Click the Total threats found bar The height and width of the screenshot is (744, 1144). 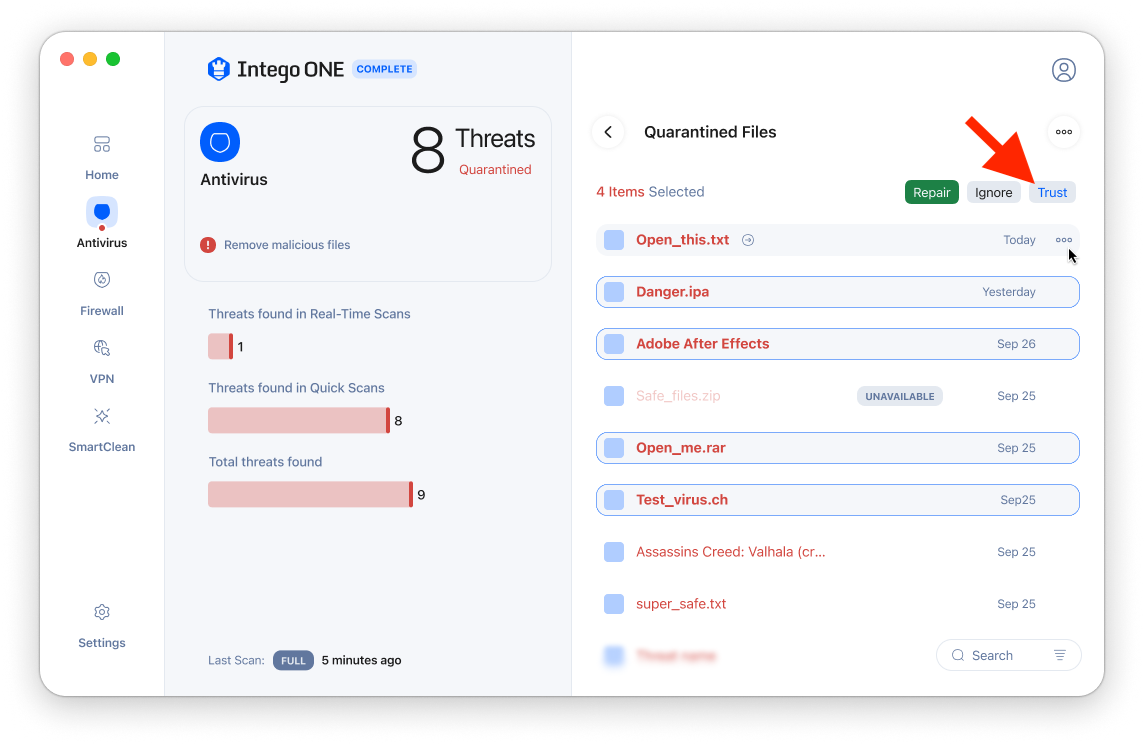311,495
